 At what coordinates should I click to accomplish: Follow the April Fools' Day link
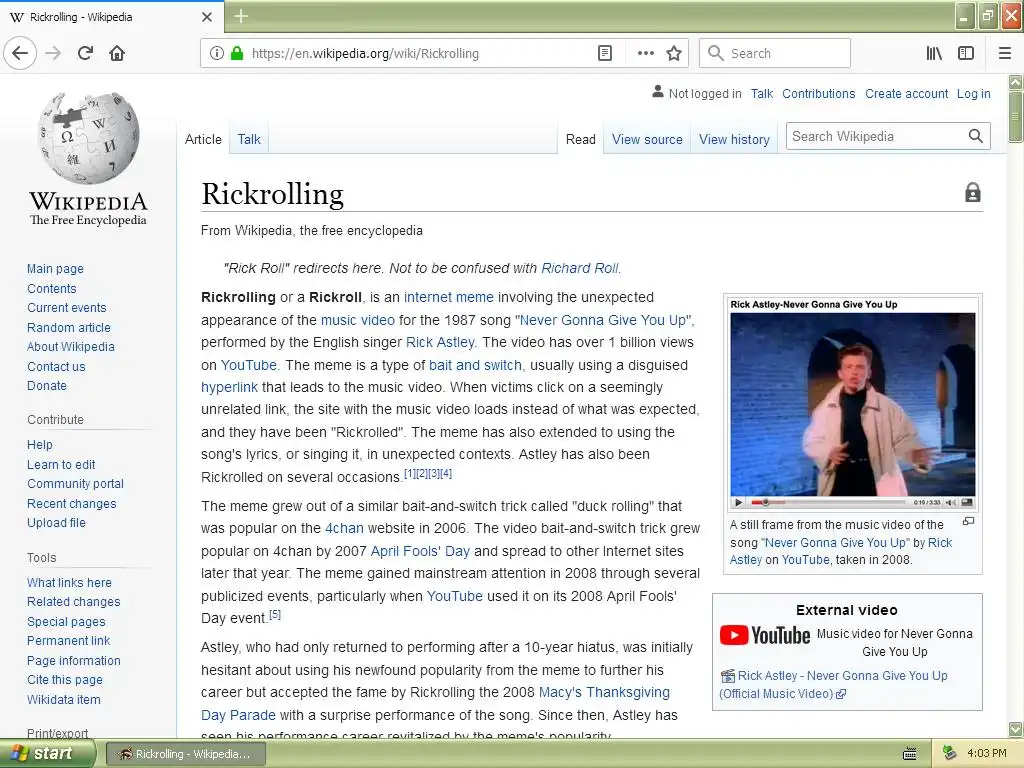coord(420,551)
